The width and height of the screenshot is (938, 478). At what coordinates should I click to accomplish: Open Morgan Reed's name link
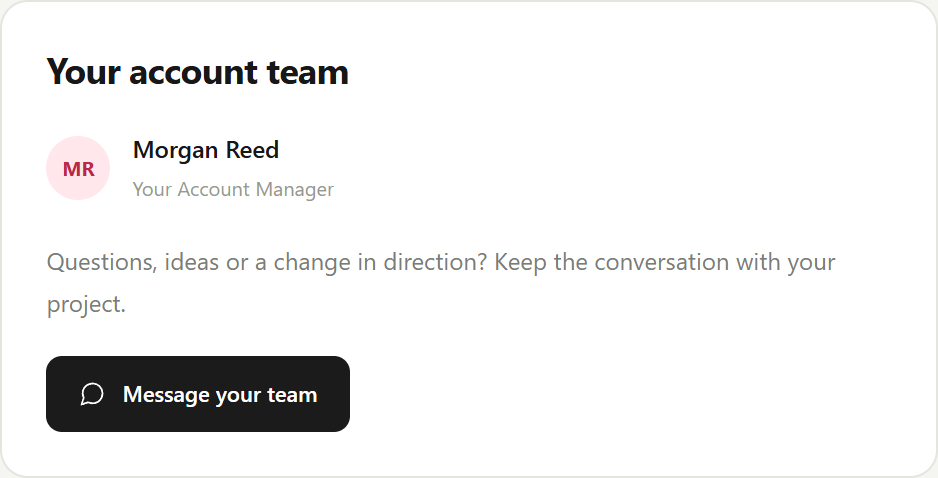coord(206,150)
